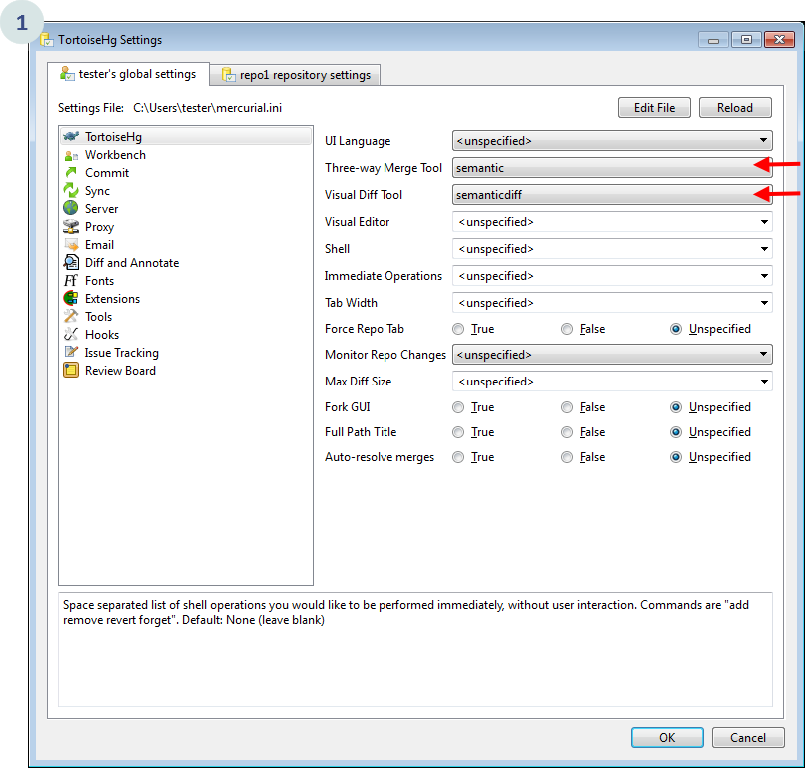Switch to repo1 repository settings tab

tap(296, 75)
